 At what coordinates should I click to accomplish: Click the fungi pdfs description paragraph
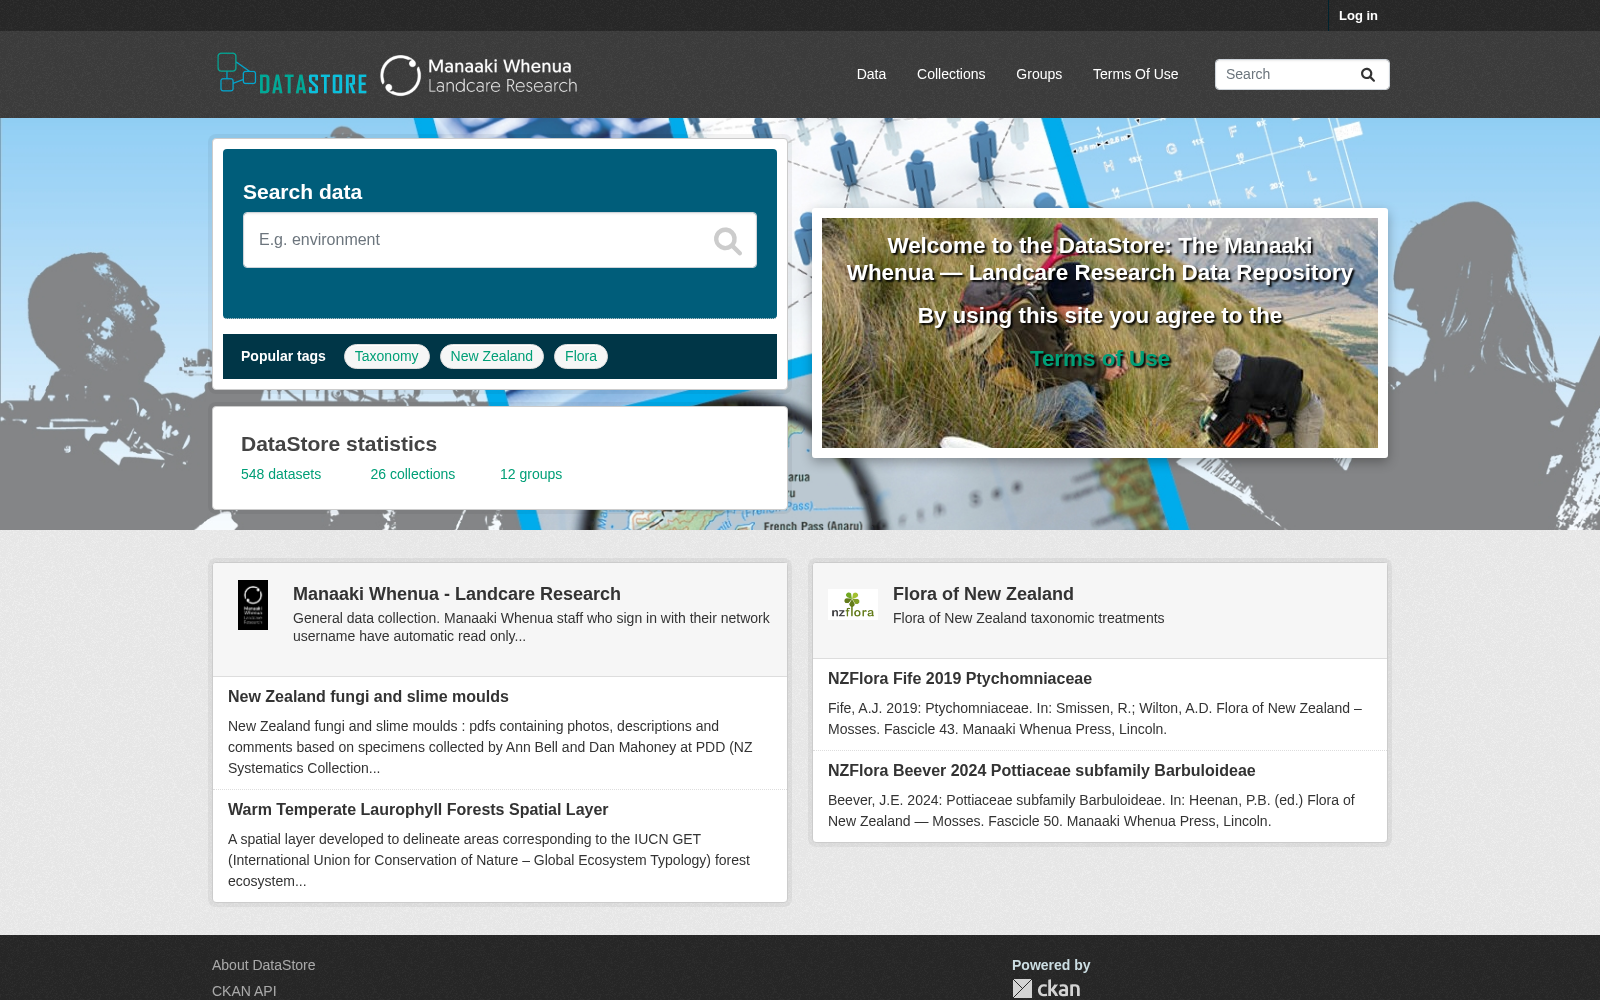pos(490,747)
